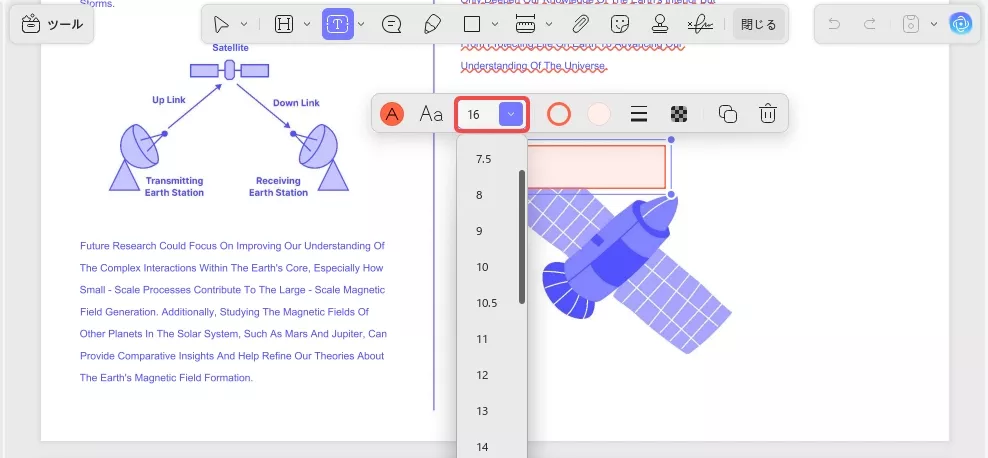Open the opacity checkerboard setting
Image resolution: width=988 pixels, height=458 pixels.
pos(679,114)
